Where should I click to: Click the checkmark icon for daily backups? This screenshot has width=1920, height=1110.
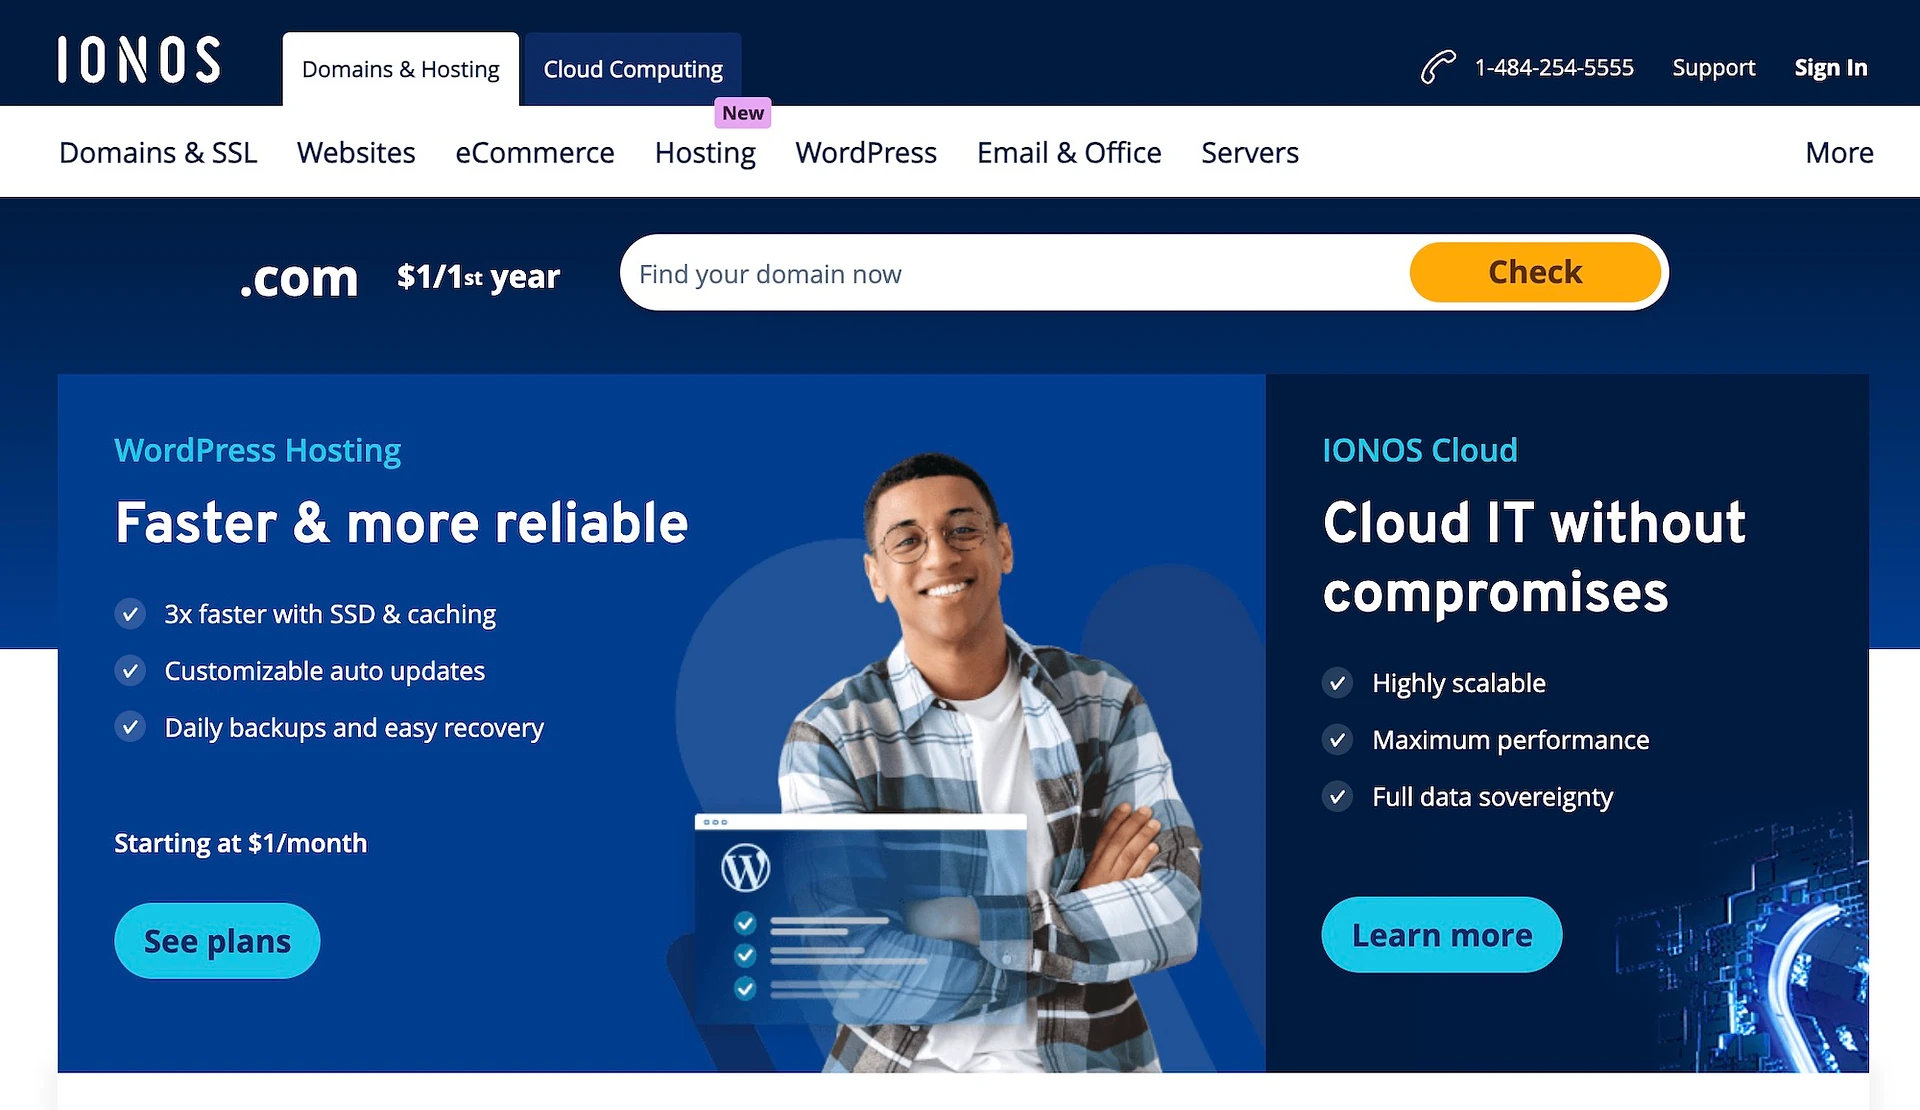(x=128, y=727)
